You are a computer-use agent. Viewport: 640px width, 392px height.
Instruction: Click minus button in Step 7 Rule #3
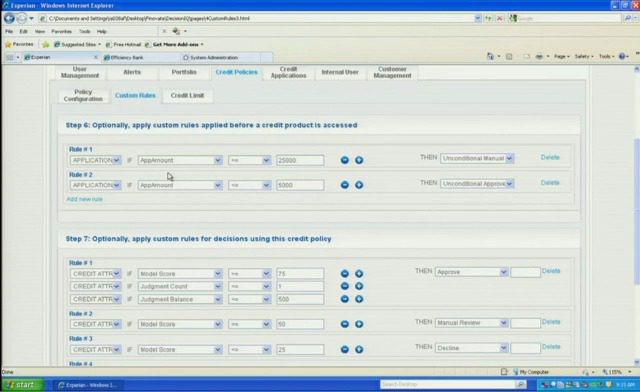click(345, 350)
